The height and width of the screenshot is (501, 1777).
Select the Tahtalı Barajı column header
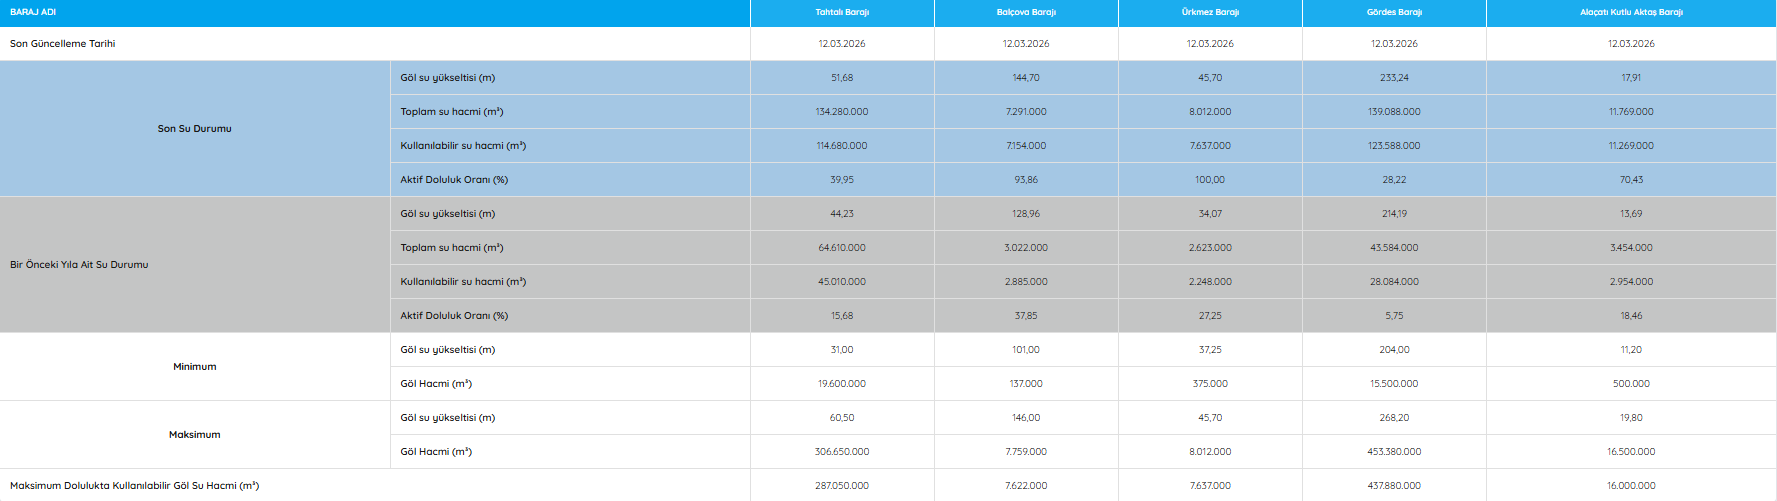[842, 12]
